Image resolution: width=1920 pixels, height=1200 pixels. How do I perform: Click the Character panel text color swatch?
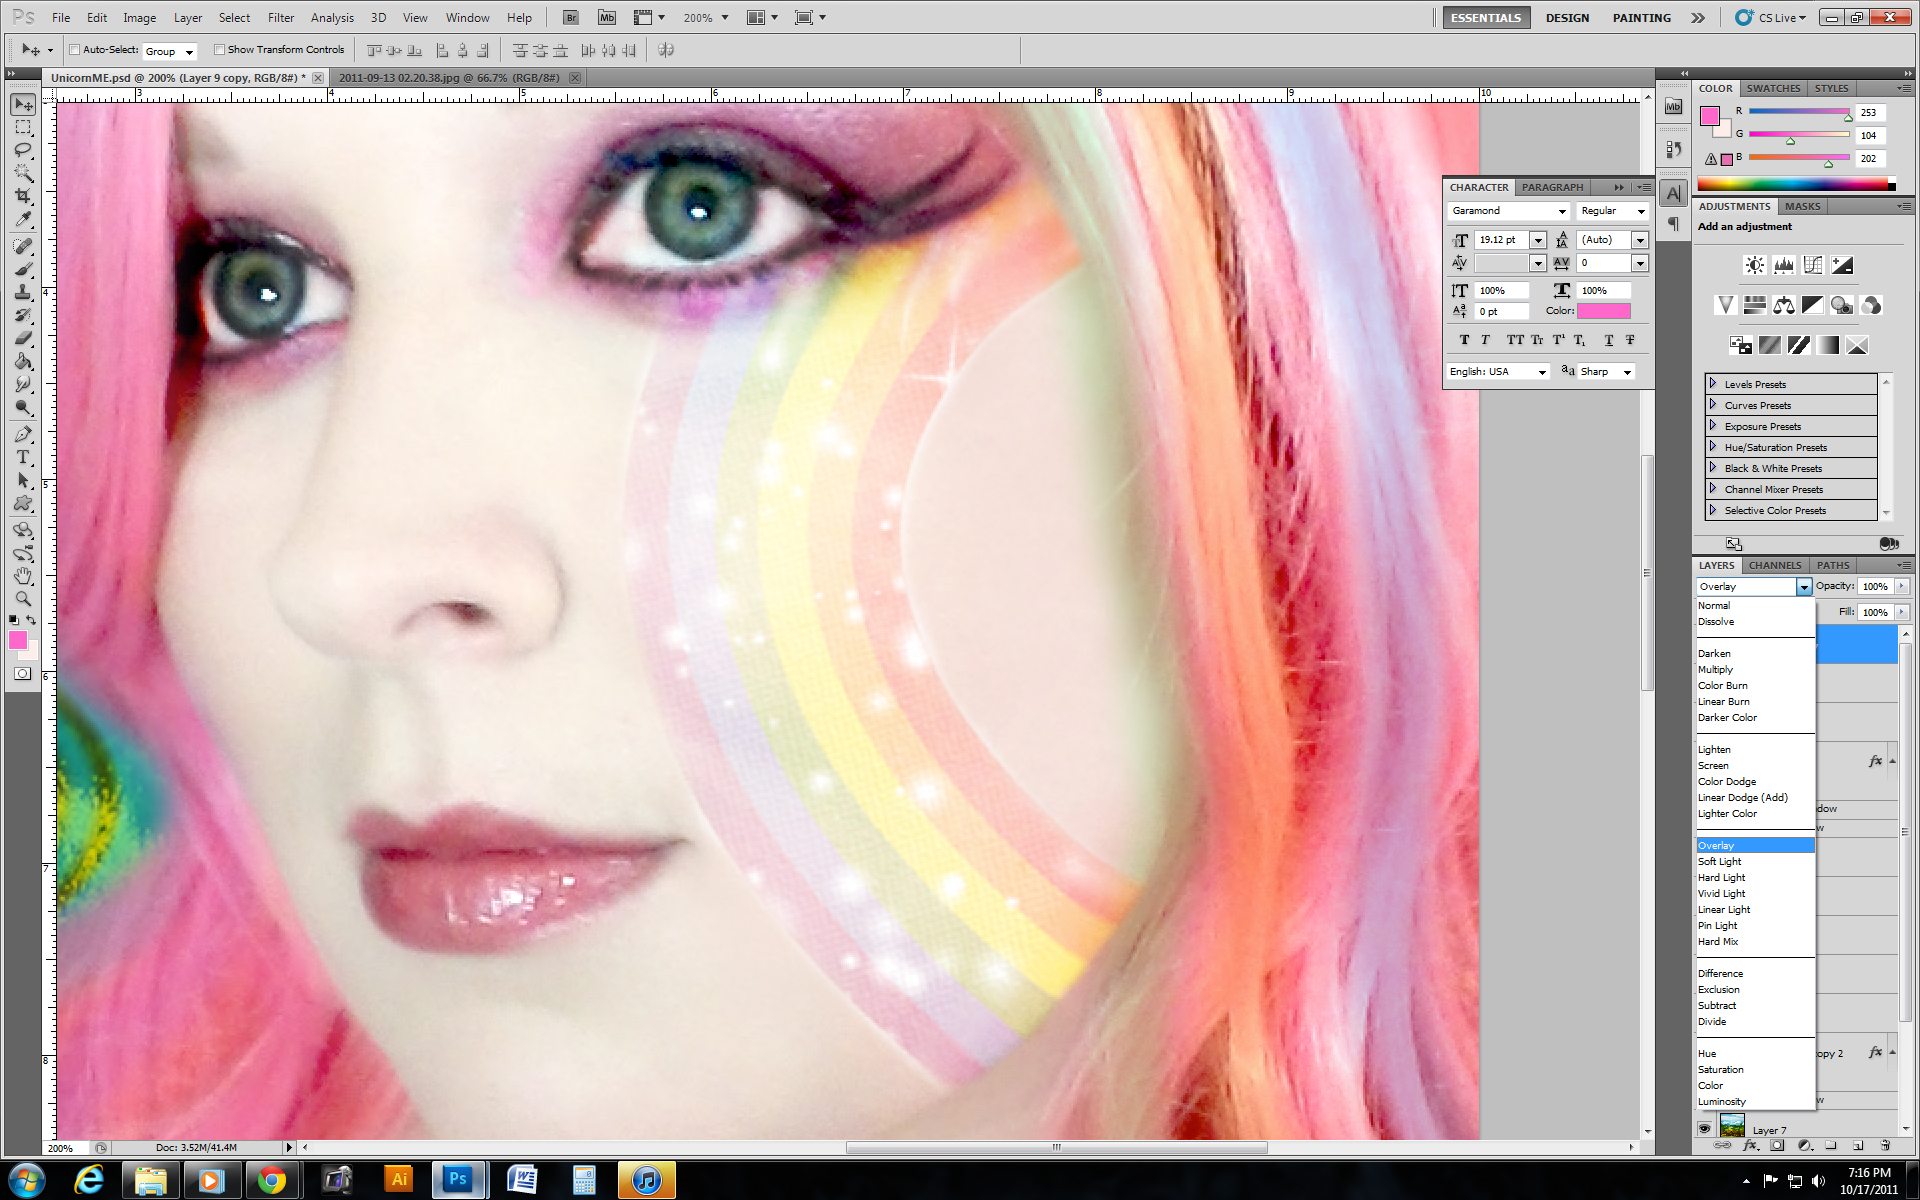(1604, 311)
